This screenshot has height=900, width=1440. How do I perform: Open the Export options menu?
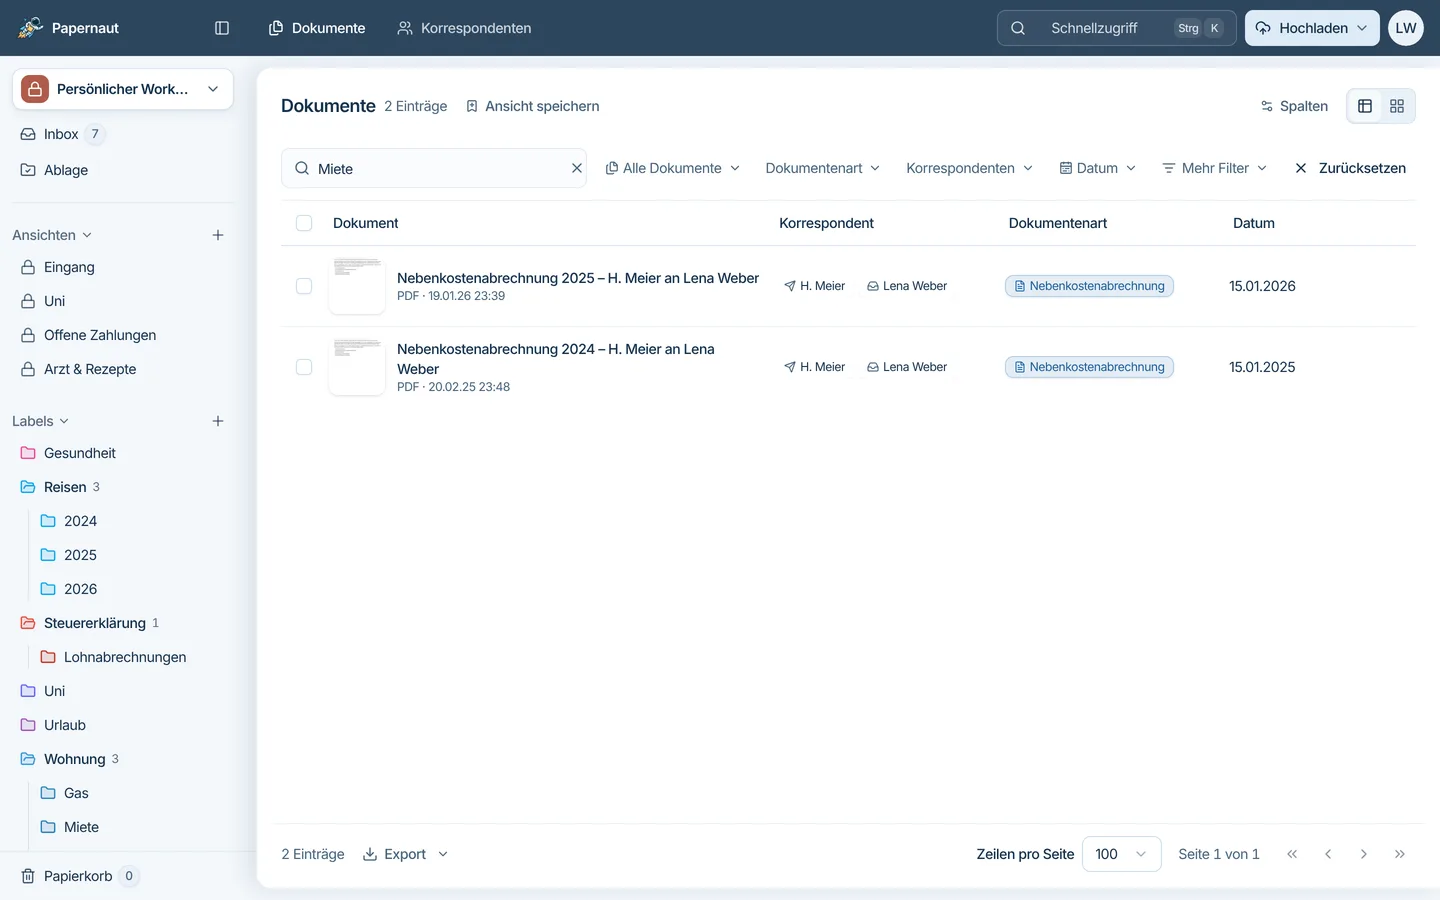pyautogui.click(x=405, y=854)
